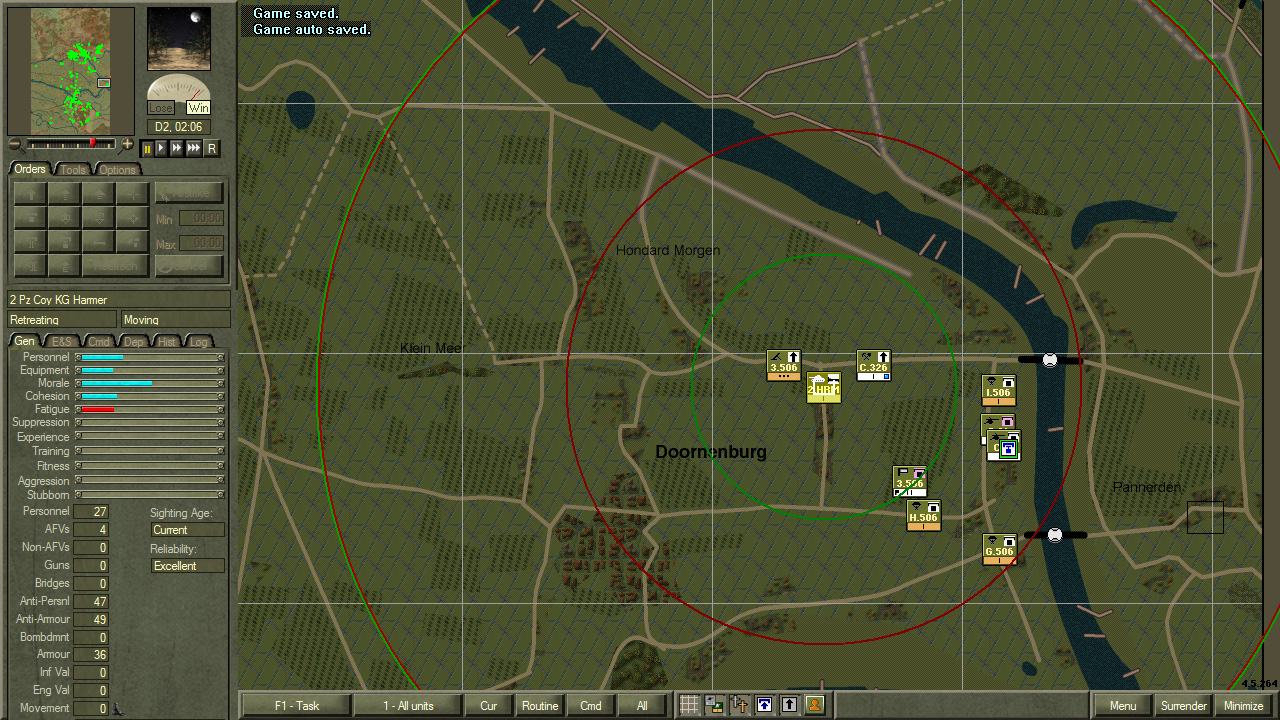Click the 'Moving' status field
This screenshot has width=1280, height=720.
(x=176, y=320)
